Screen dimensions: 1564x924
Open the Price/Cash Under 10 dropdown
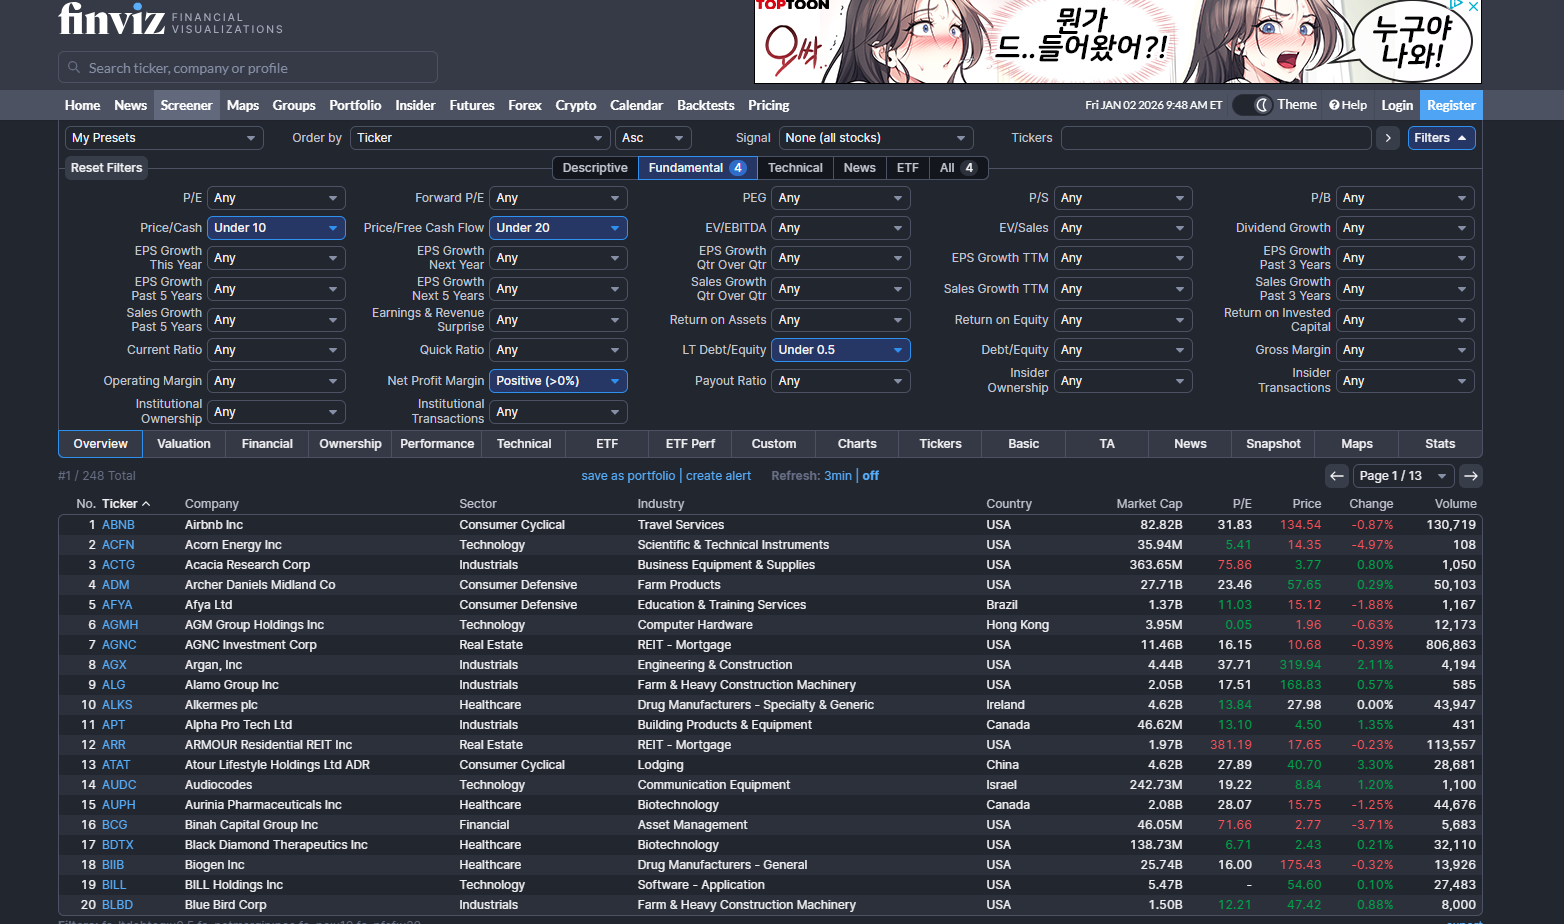276,228
